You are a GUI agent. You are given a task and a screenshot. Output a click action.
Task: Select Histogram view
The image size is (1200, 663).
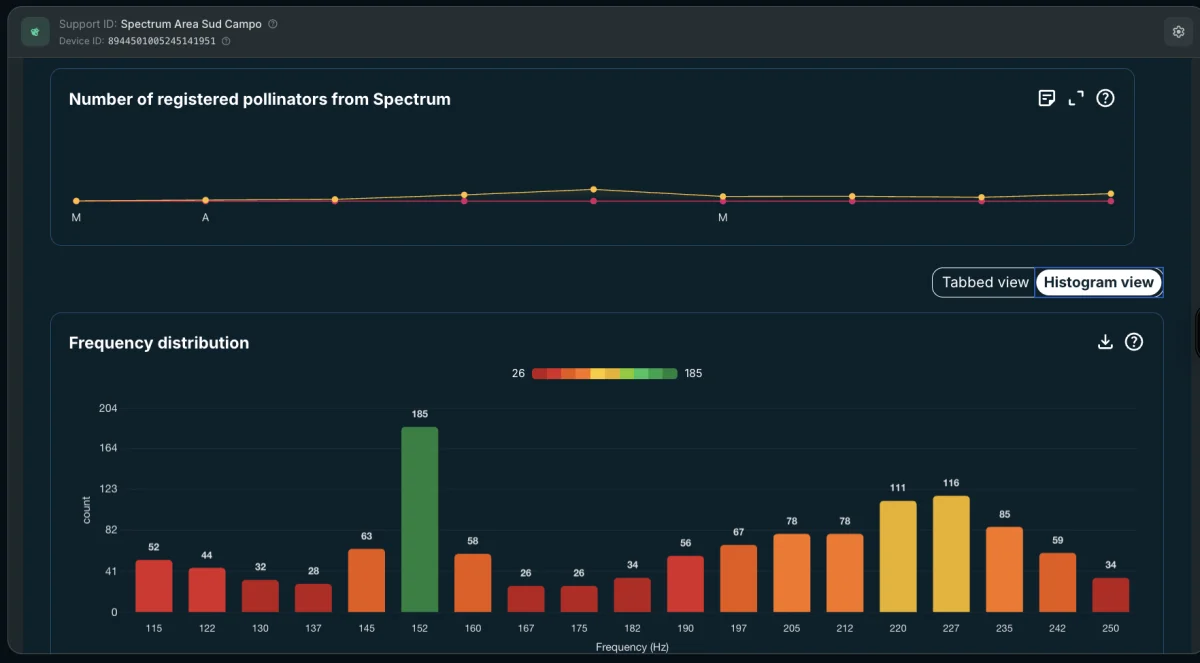(1098, 283)
